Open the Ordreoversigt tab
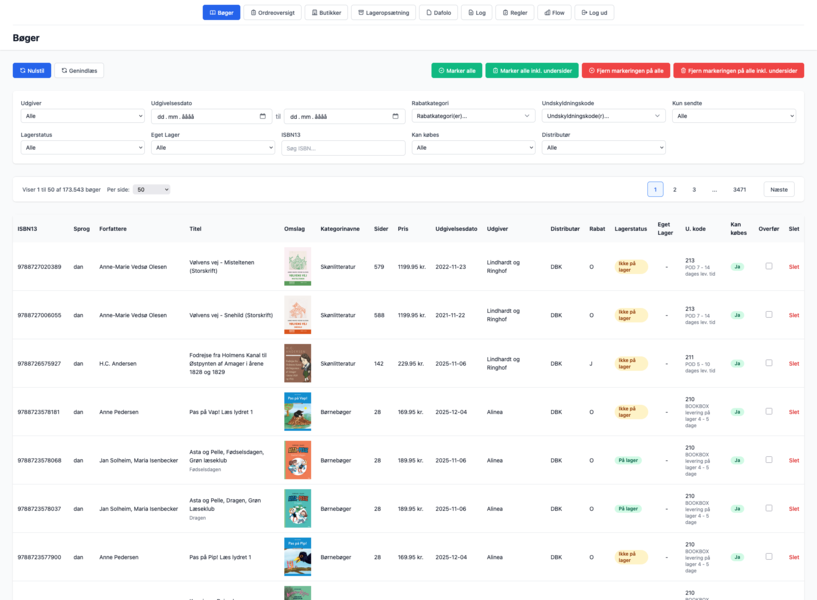The width and height of the screenshot is (817, 600). click(x=271, y=13)
